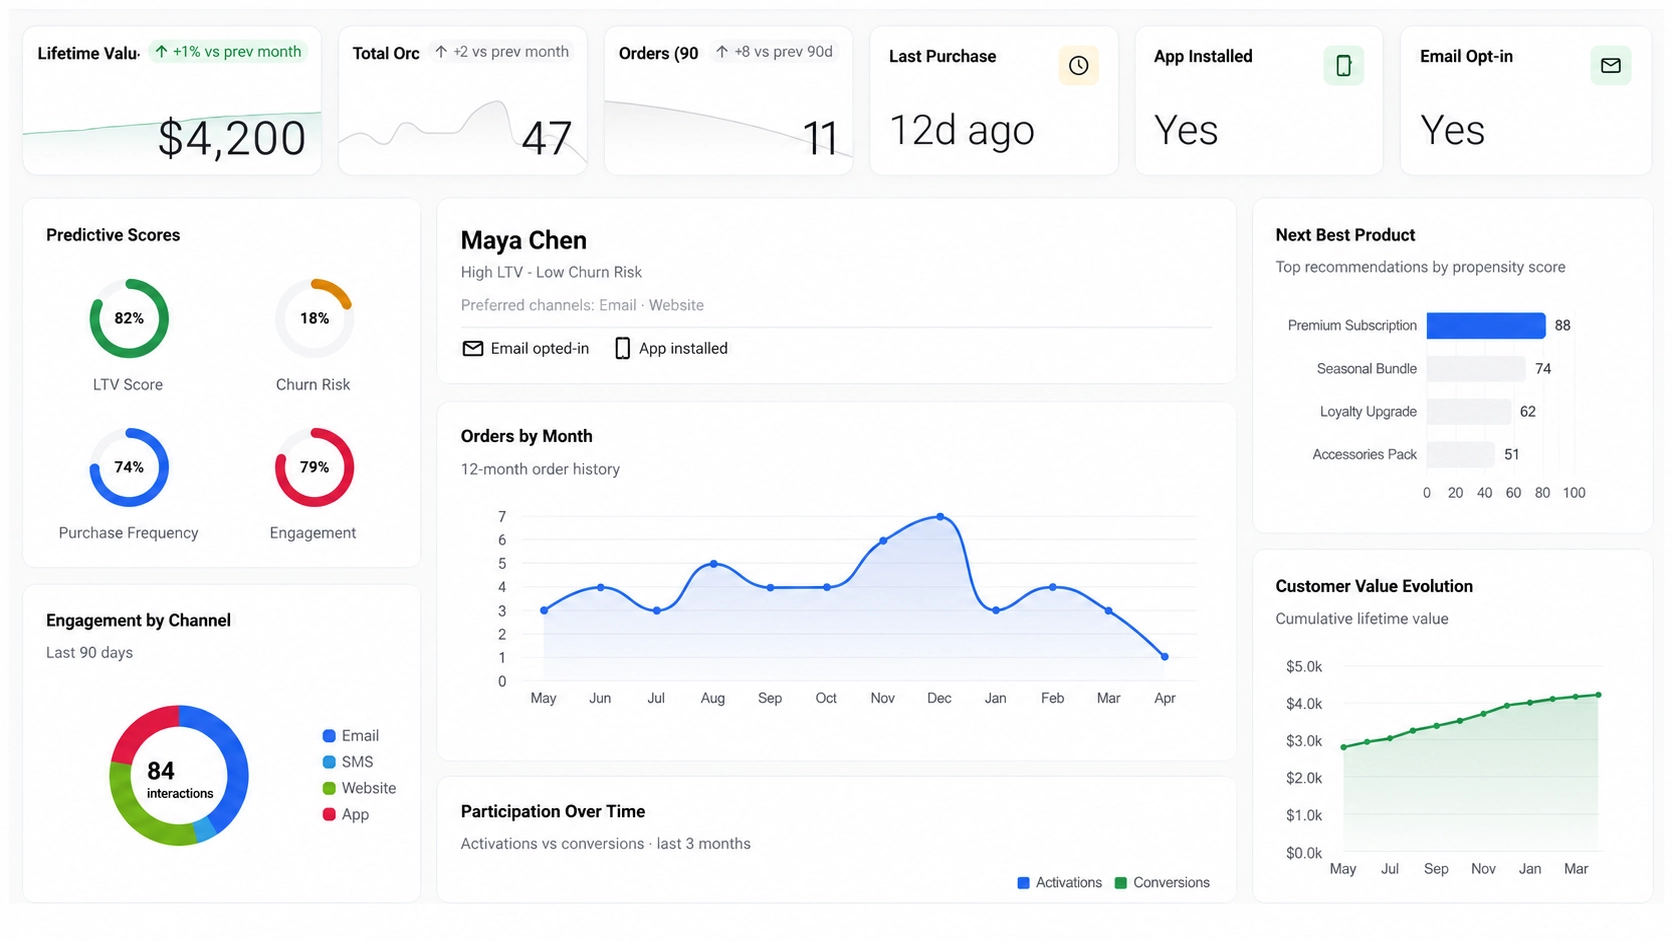Toggle the Website legend color dot

[329, 788]
